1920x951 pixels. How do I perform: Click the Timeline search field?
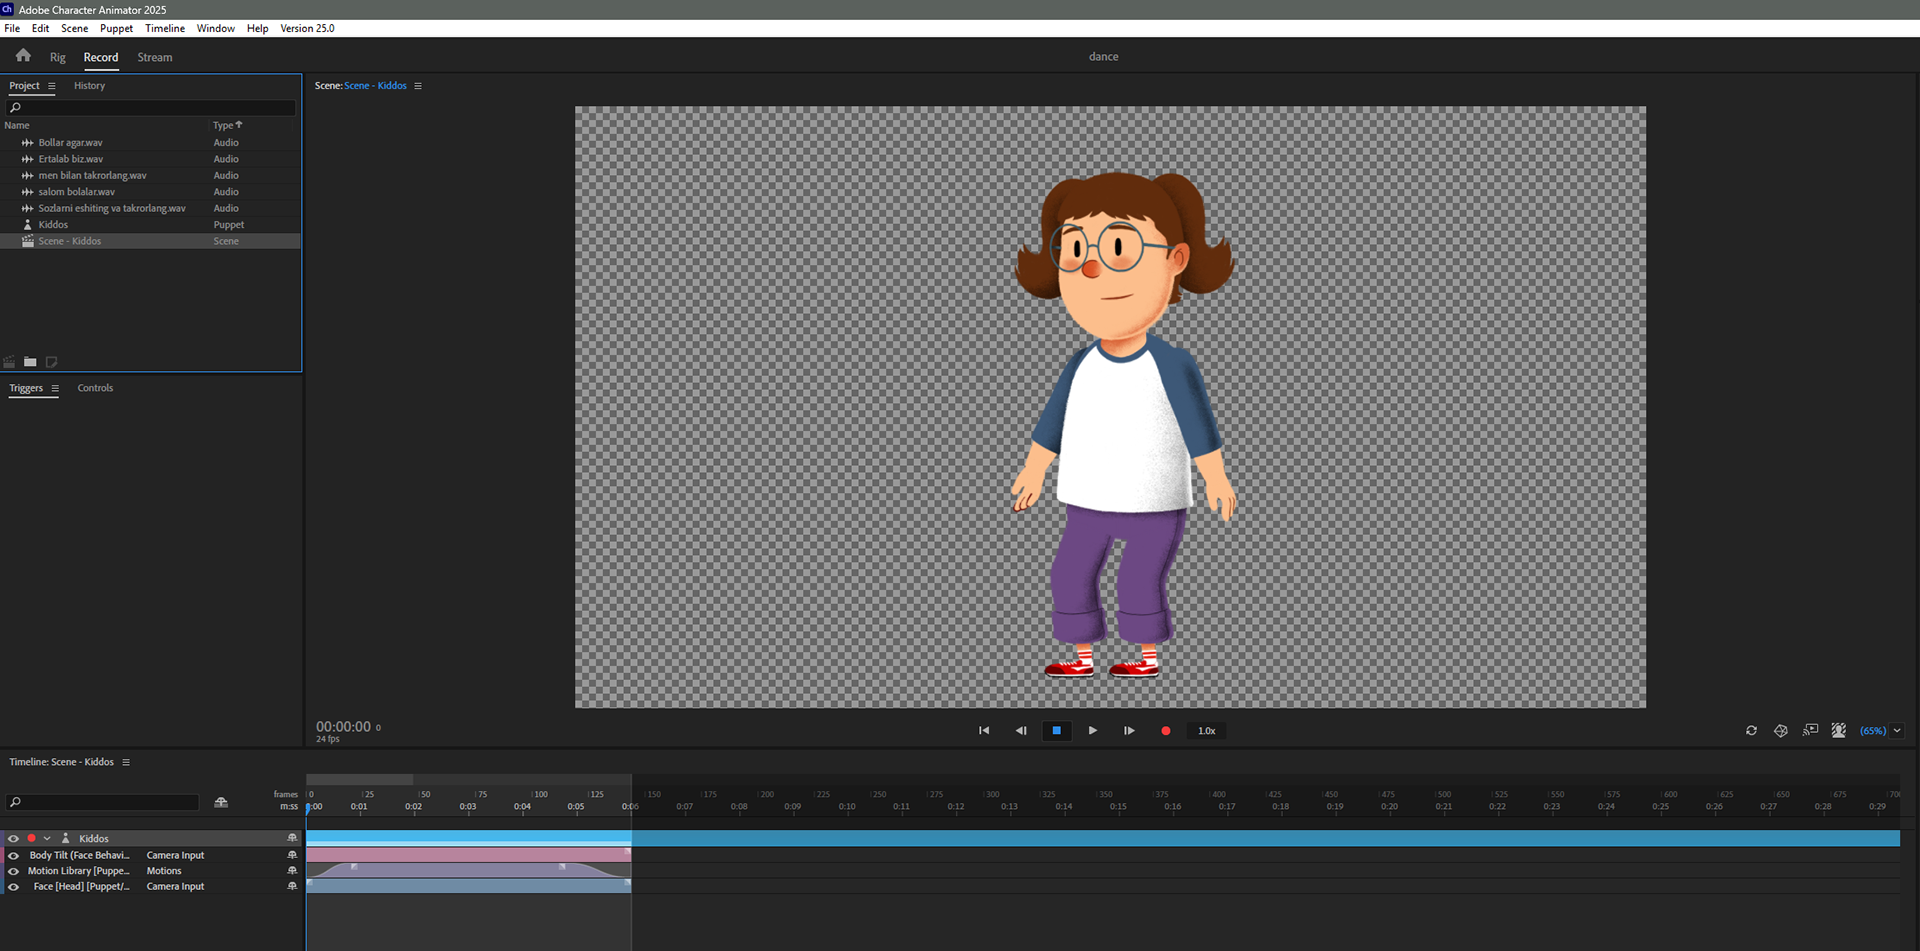pos(102,802)
